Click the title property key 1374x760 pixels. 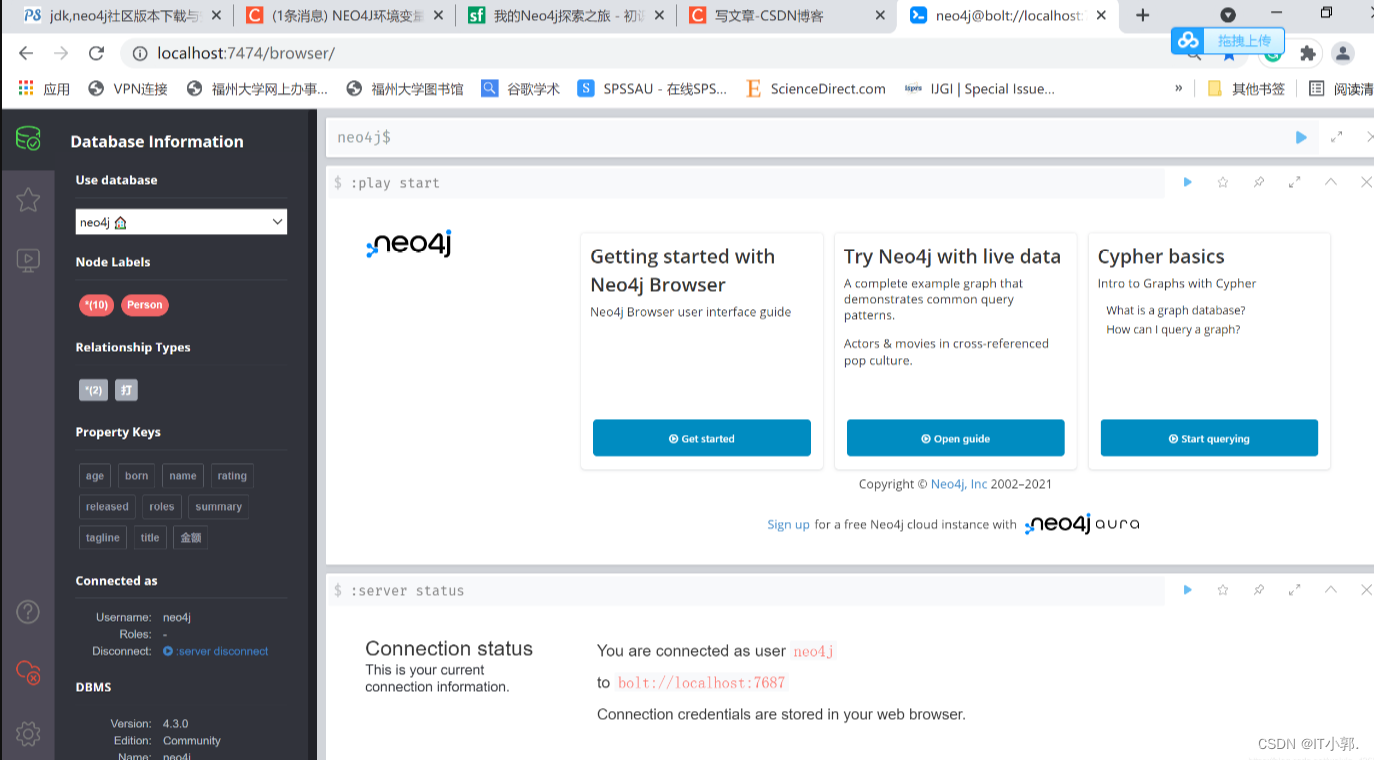[150, 538]
